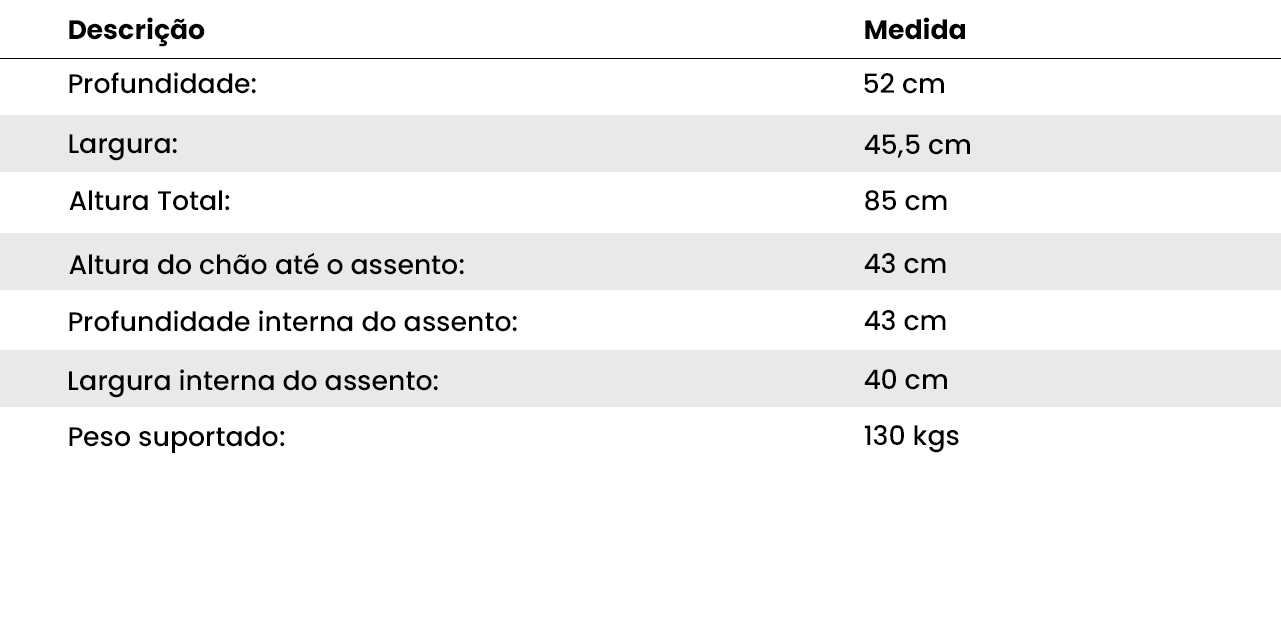Viewport: 1281px width, 638px height.
Task: Select Altura do chão até o assento
Action: click(x=267, y=266)
